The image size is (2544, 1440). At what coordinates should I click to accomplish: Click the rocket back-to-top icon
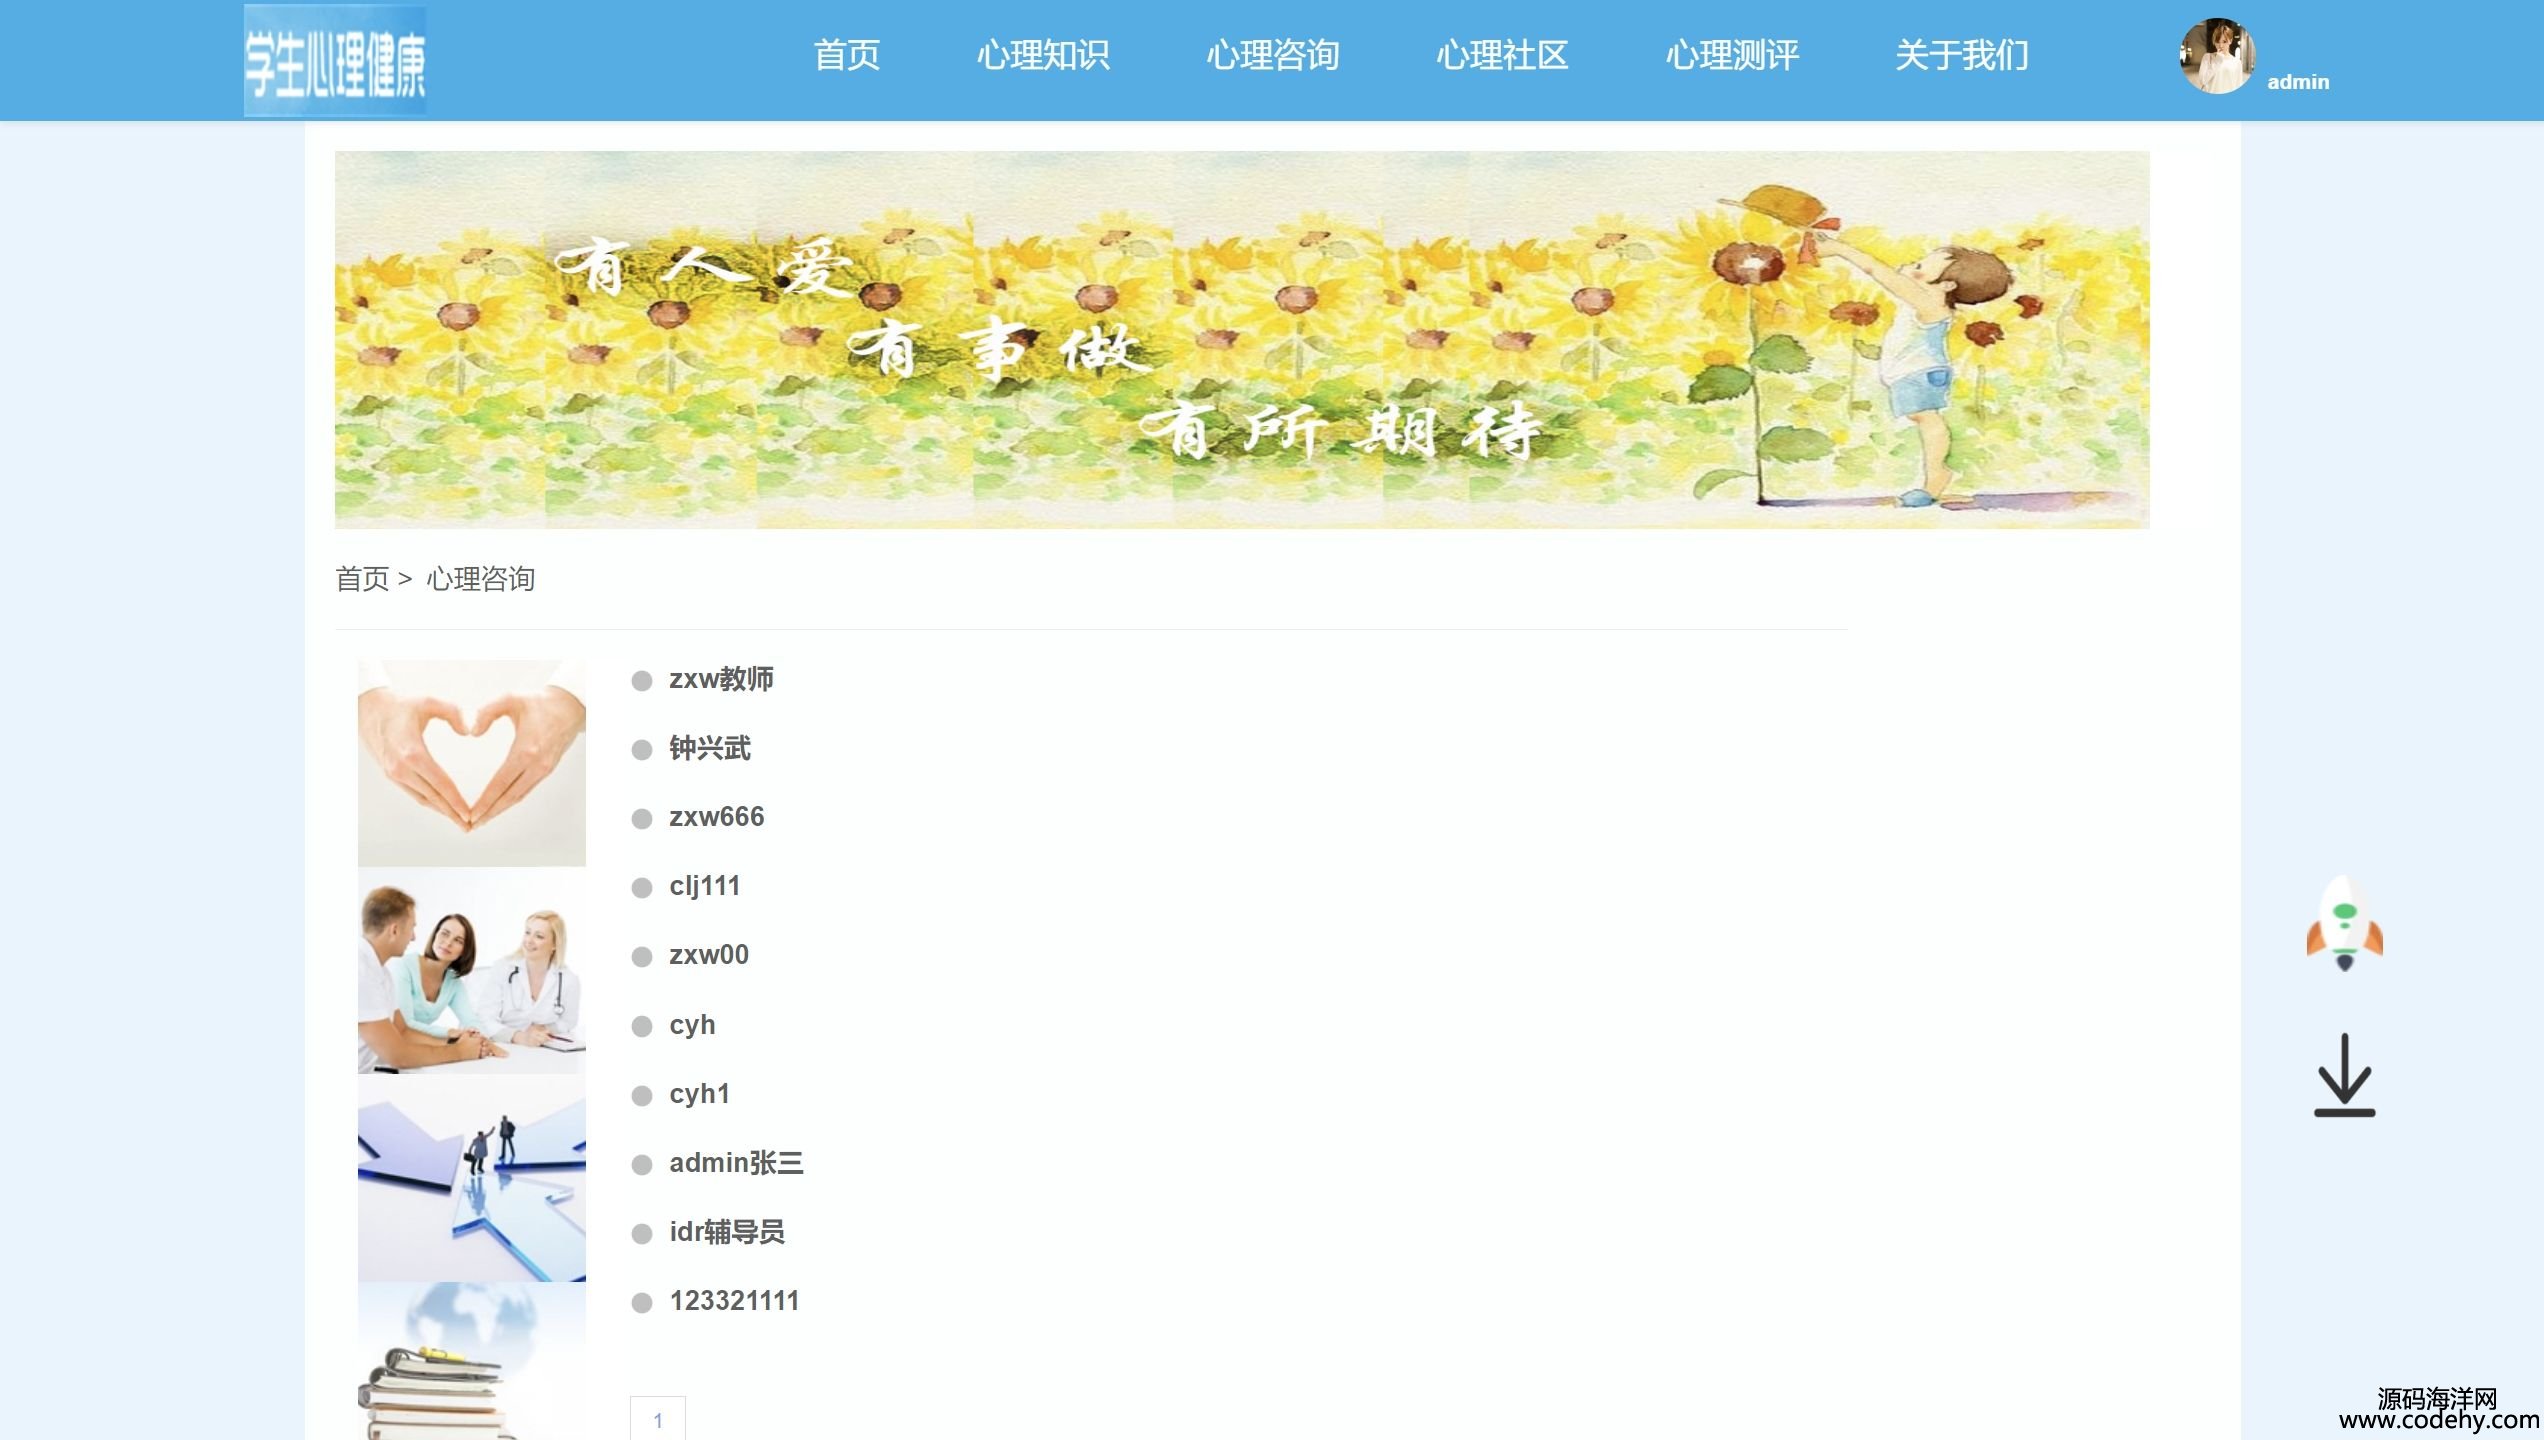(x=2344, y=923)
